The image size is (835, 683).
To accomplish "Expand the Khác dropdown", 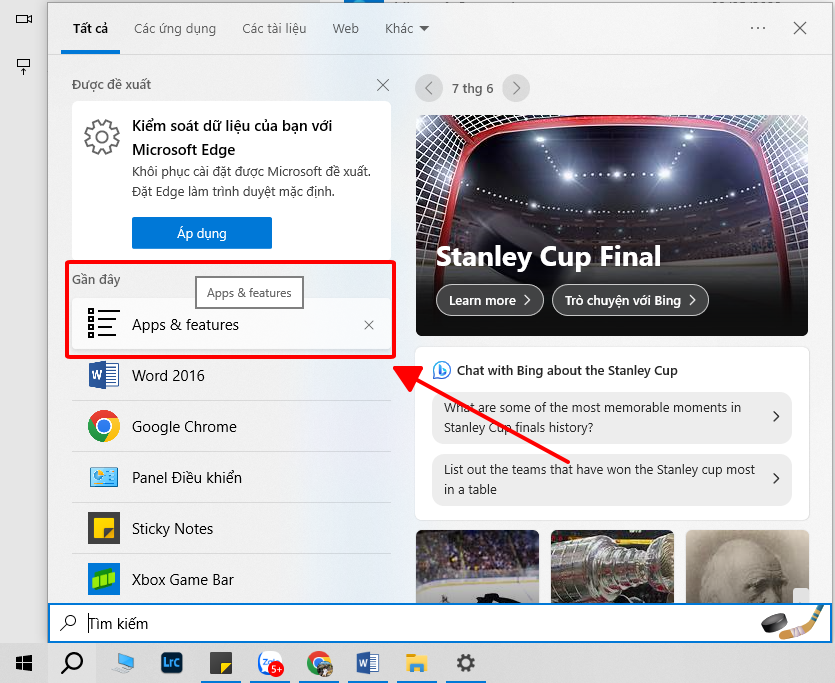I will [x=407, y=28].
